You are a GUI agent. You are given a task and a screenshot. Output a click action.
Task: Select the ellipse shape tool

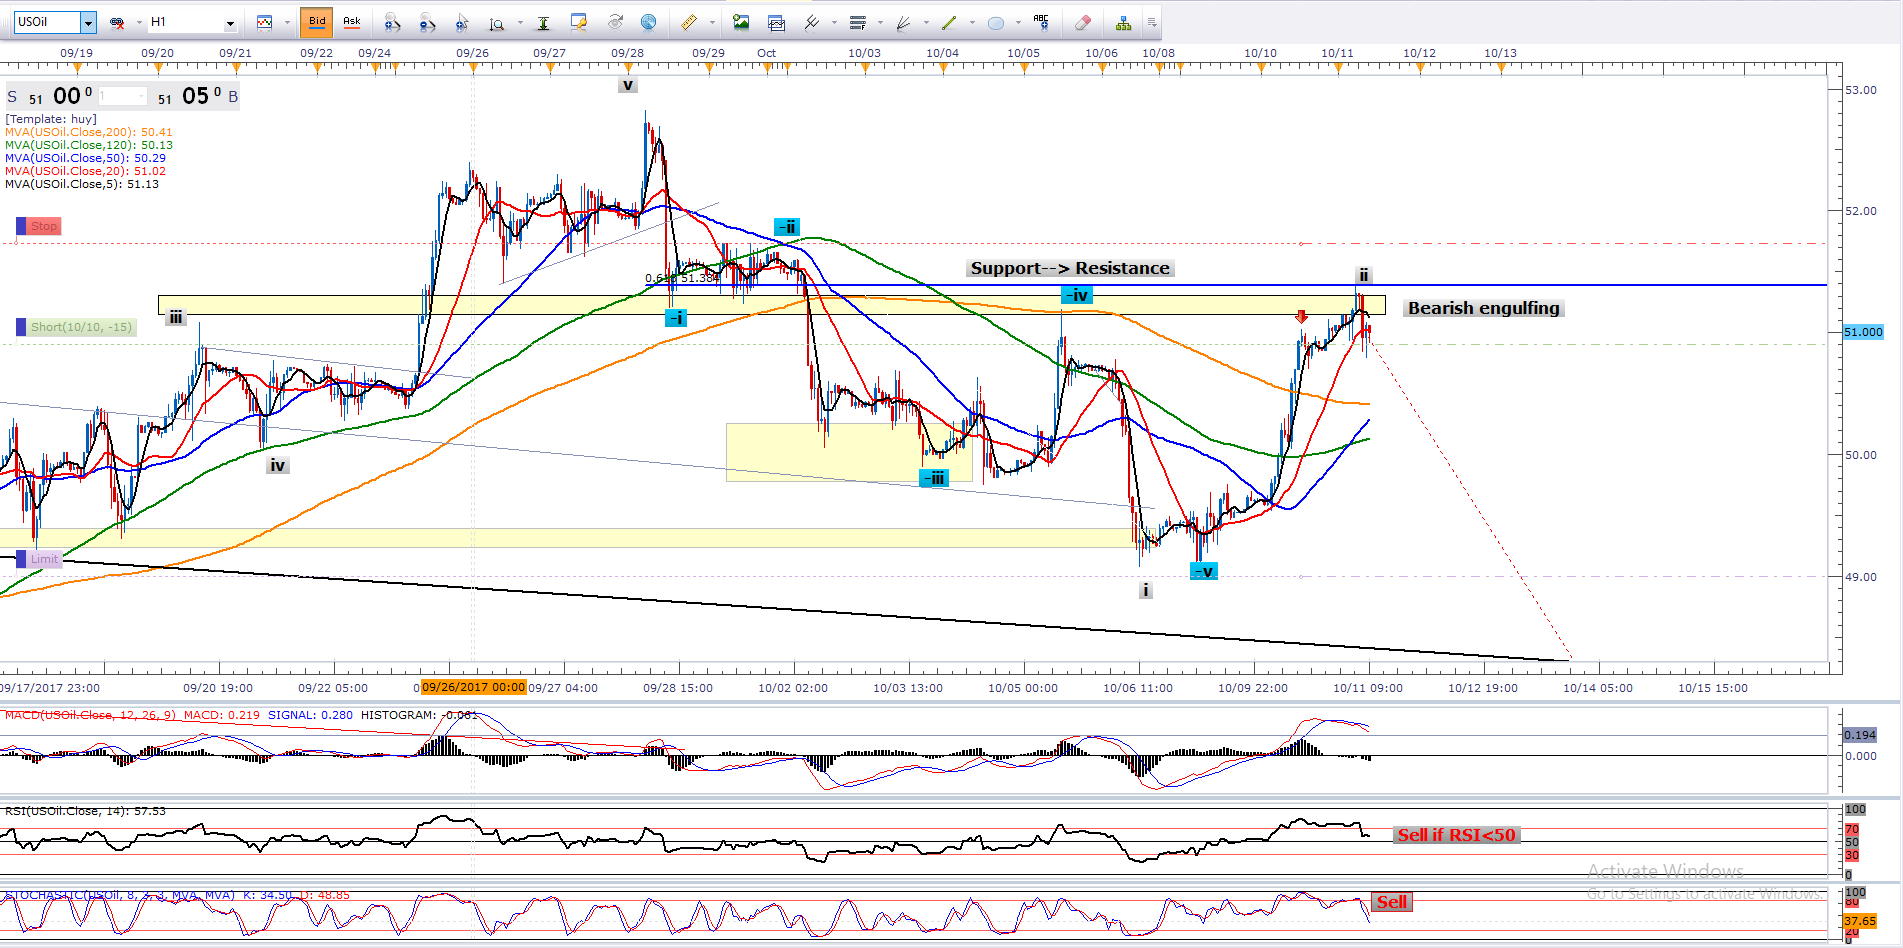click(996, 22)
